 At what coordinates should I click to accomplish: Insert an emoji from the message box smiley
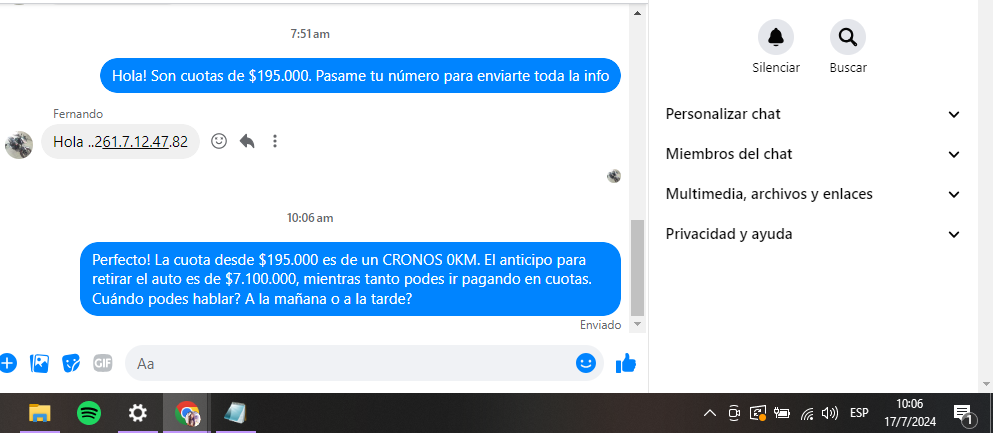click(586, 363)
